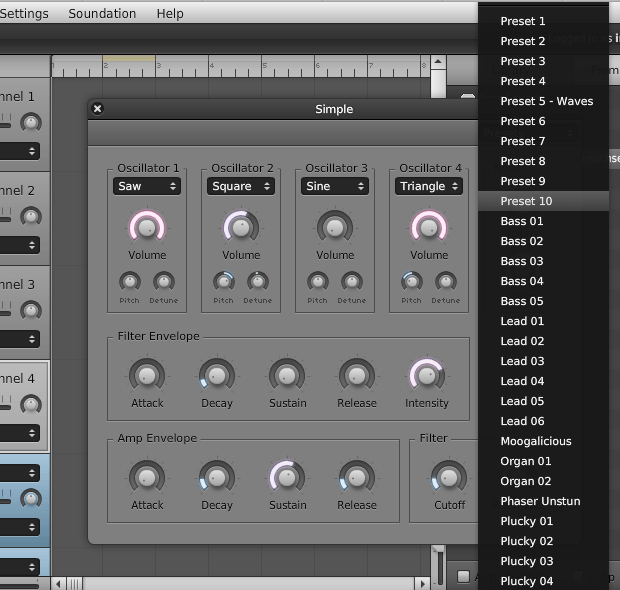Open the Soundation menu
This screenshot has width=620, height=590.
pyautogui.click(x=102, y=13)
